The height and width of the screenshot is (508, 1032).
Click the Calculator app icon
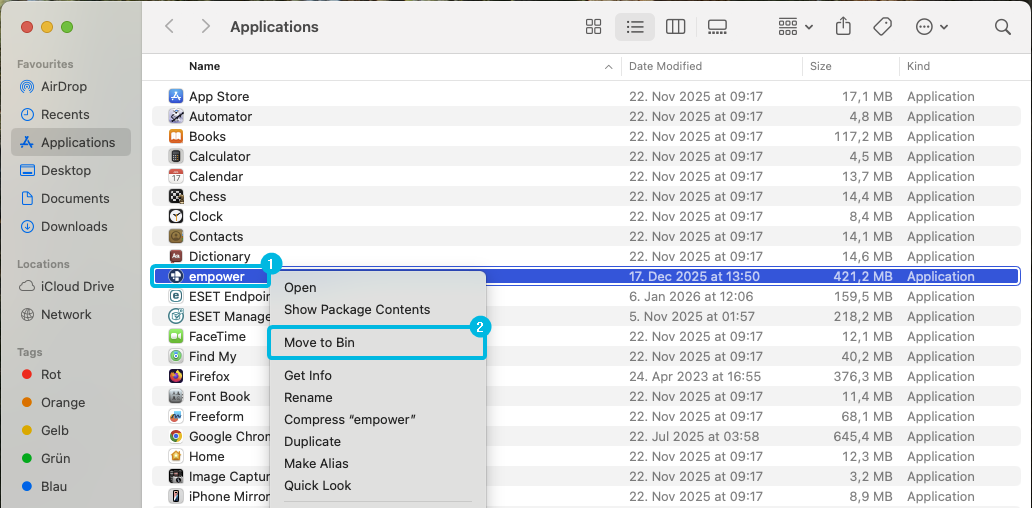coord(176,157)
